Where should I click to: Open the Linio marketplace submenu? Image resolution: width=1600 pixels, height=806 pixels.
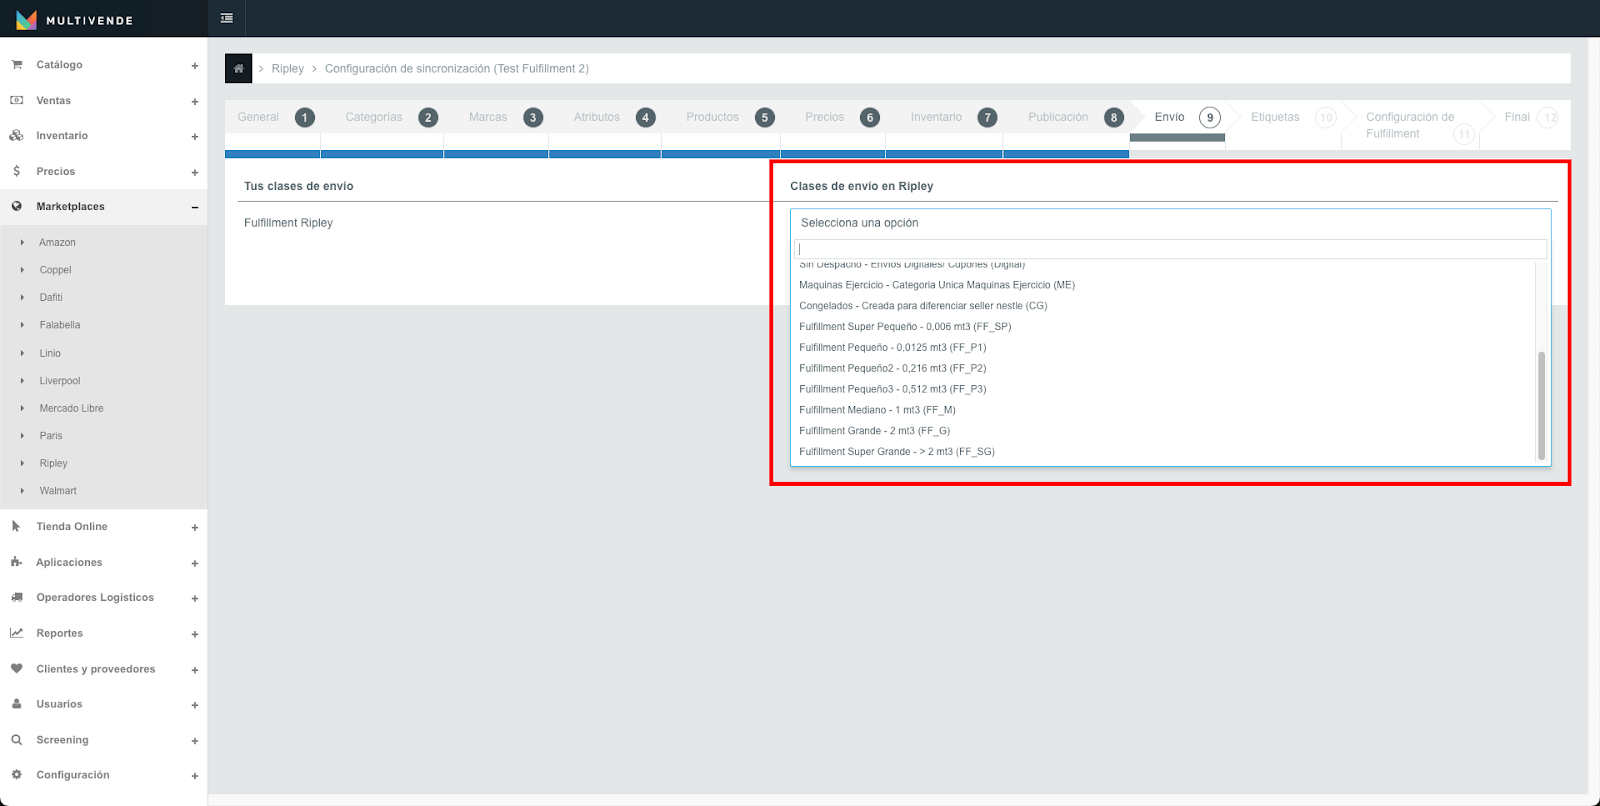pyautogui.click(x=50, y=353)
